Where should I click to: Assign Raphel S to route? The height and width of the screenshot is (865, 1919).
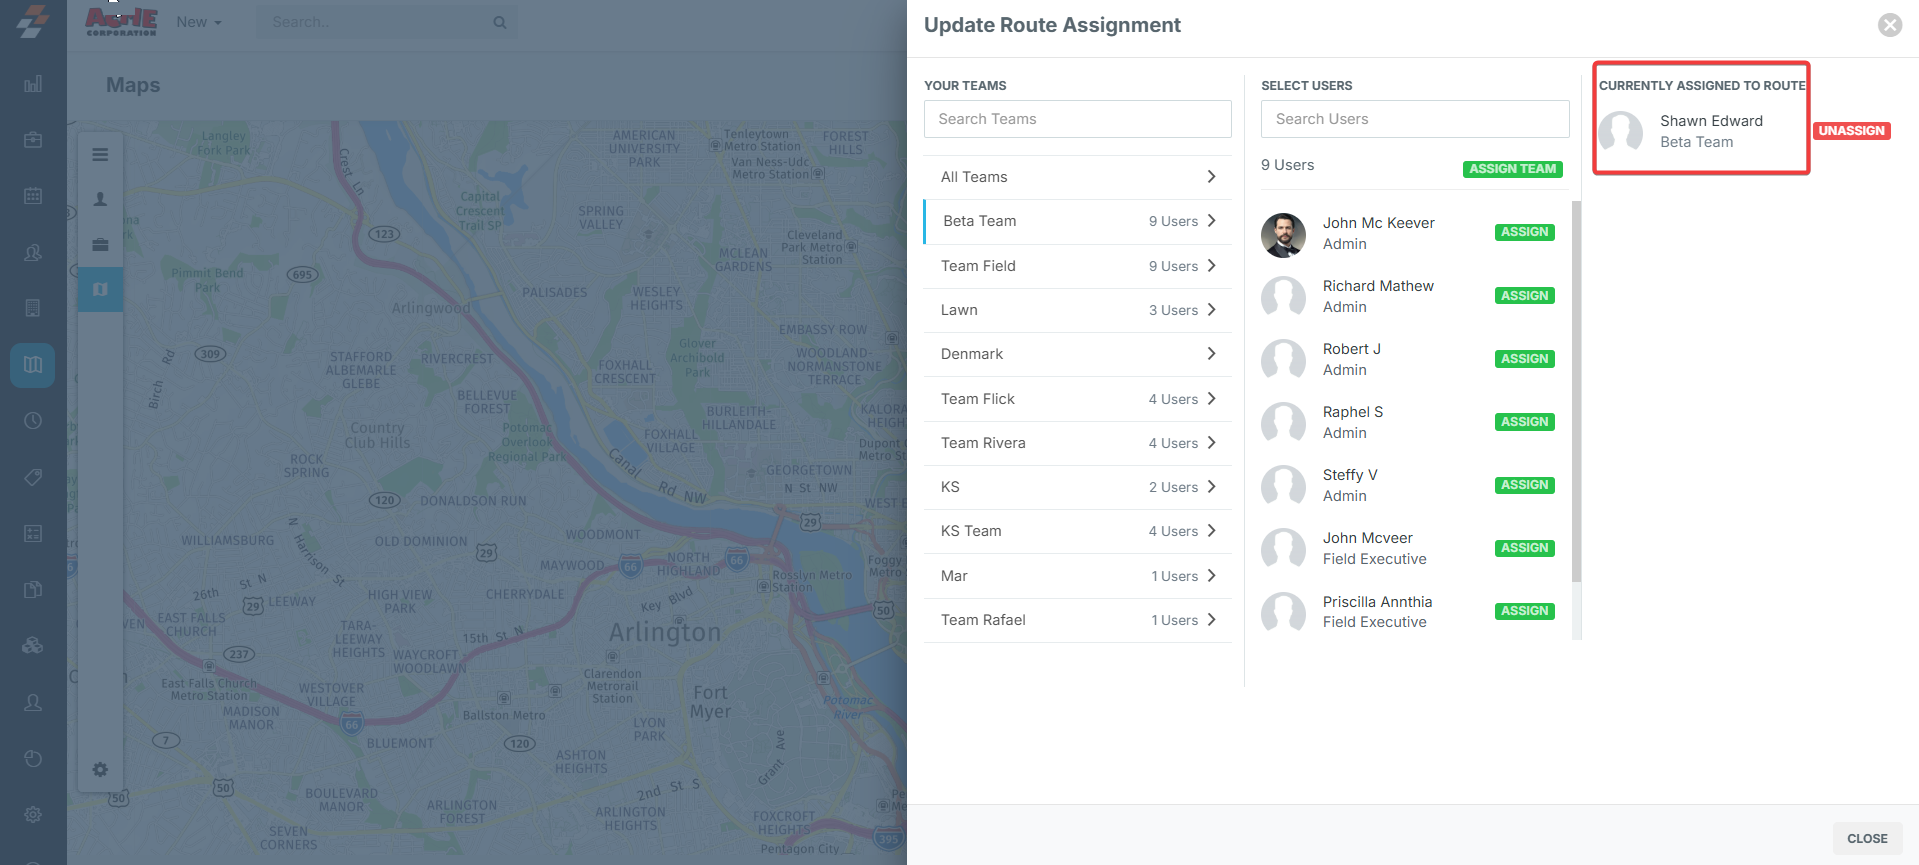pyautogui.click(x=1525, y=422)
